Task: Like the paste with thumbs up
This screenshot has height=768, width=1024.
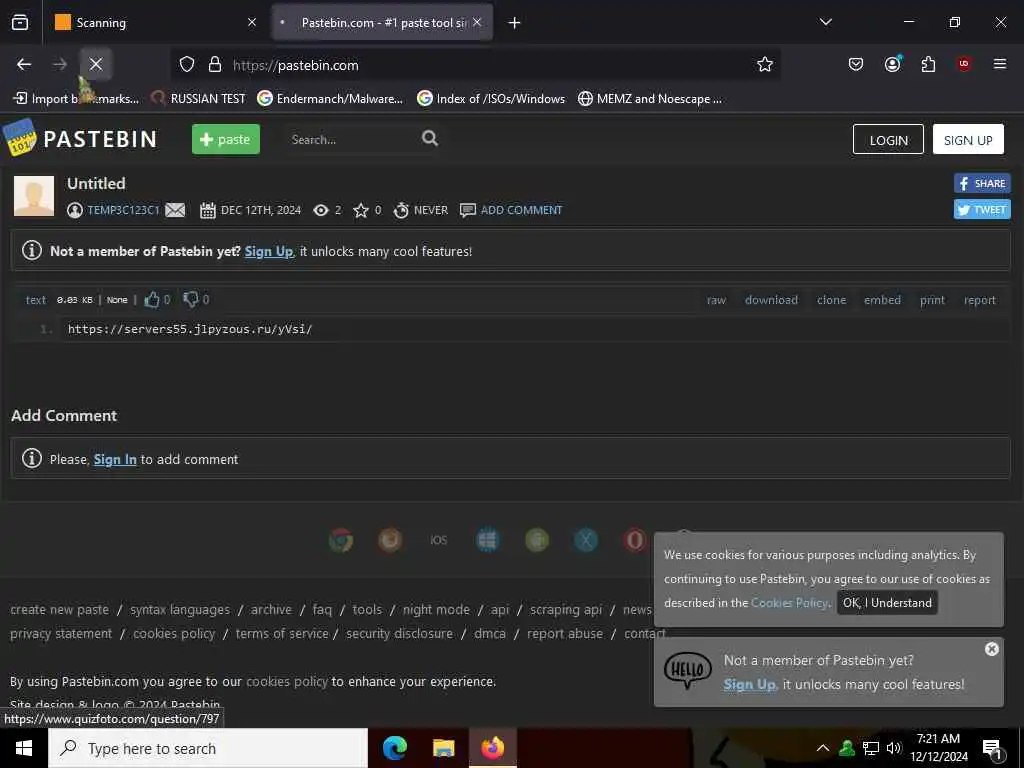Action: pos(152,300)
